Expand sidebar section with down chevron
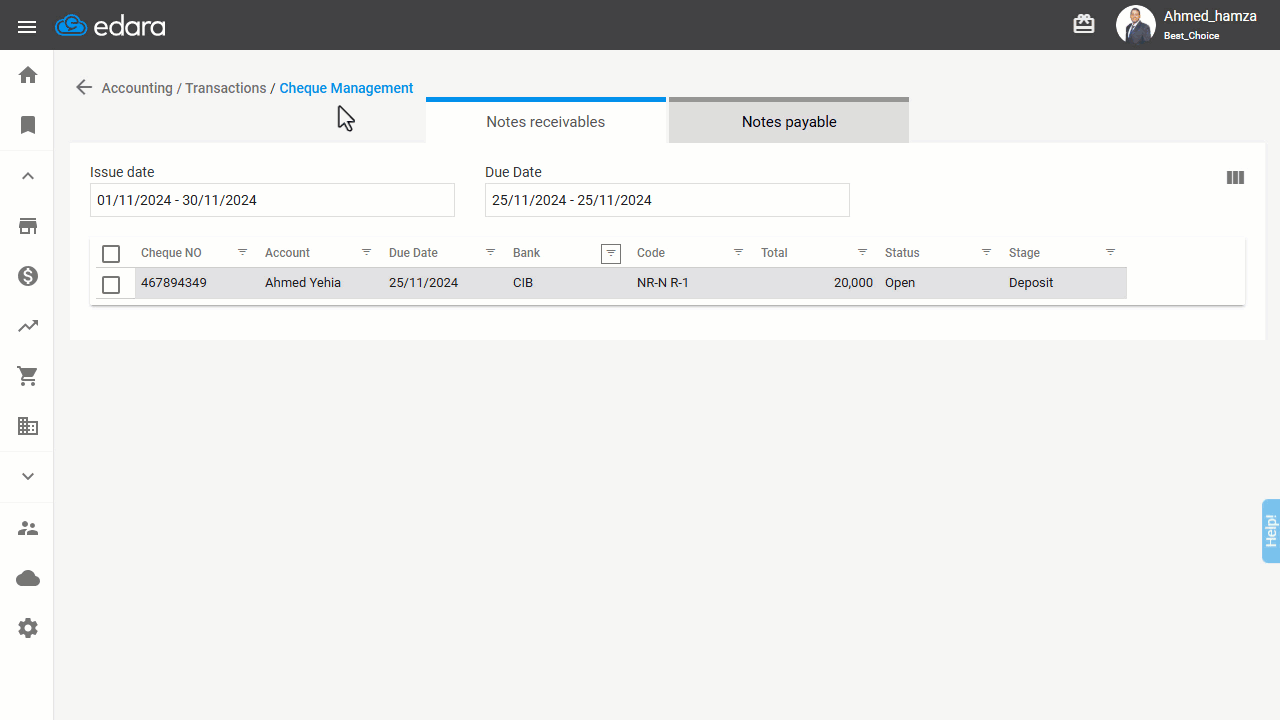Image resolution: width=1280 pixels, height=720 pixels. click(28, 476)
